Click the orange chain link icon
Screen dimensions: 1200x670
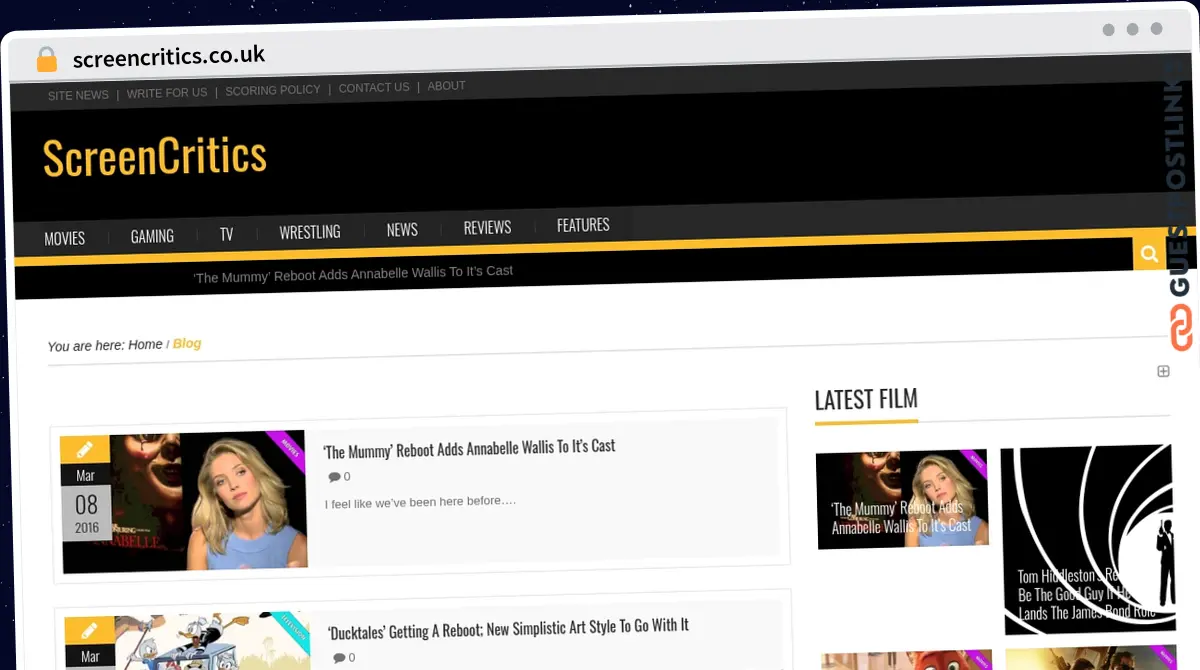click(1181, 327)
